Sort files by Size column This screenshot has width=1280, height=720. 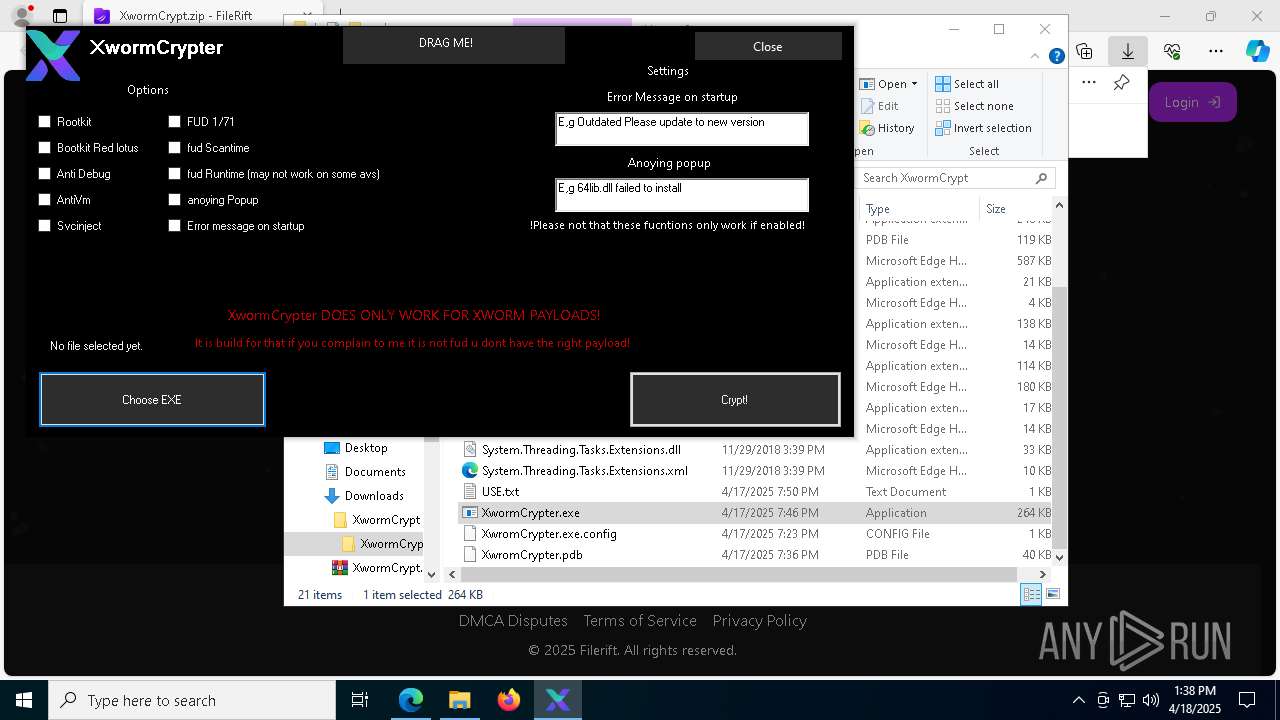click(1015, 209)
